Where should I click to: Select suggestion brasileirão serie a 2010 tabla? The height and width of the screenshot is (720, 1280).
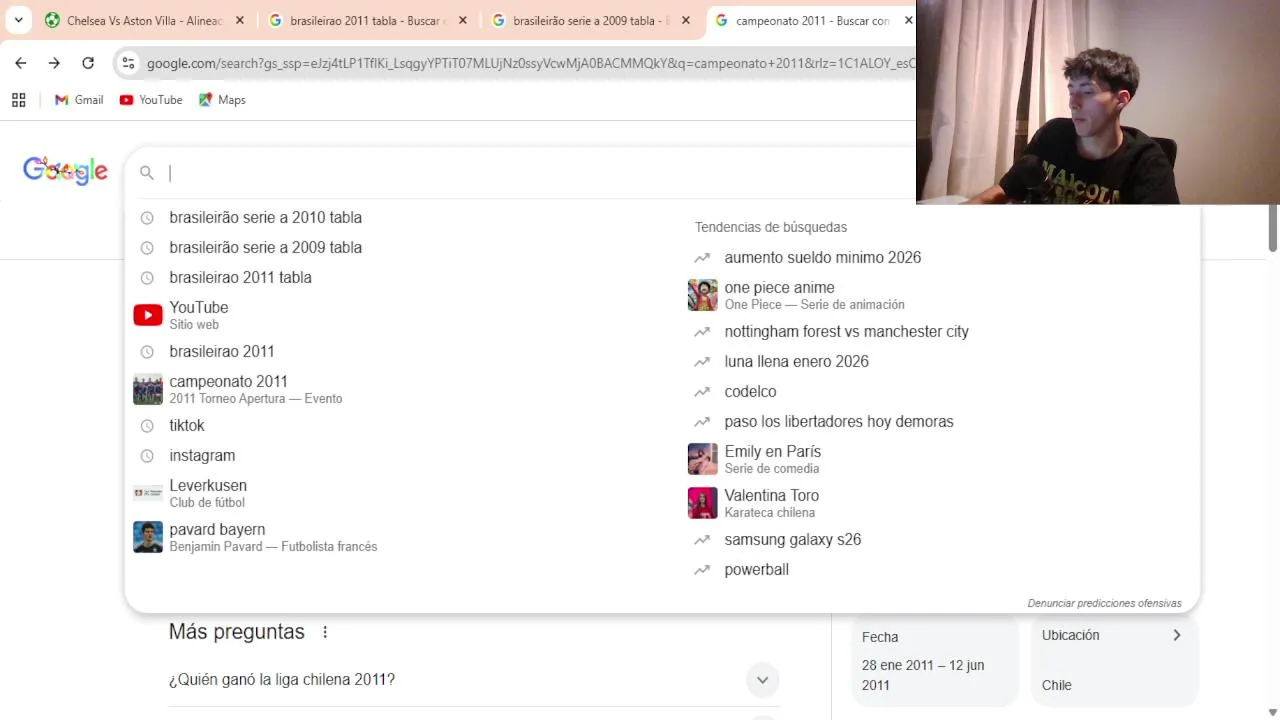point(265,217)
